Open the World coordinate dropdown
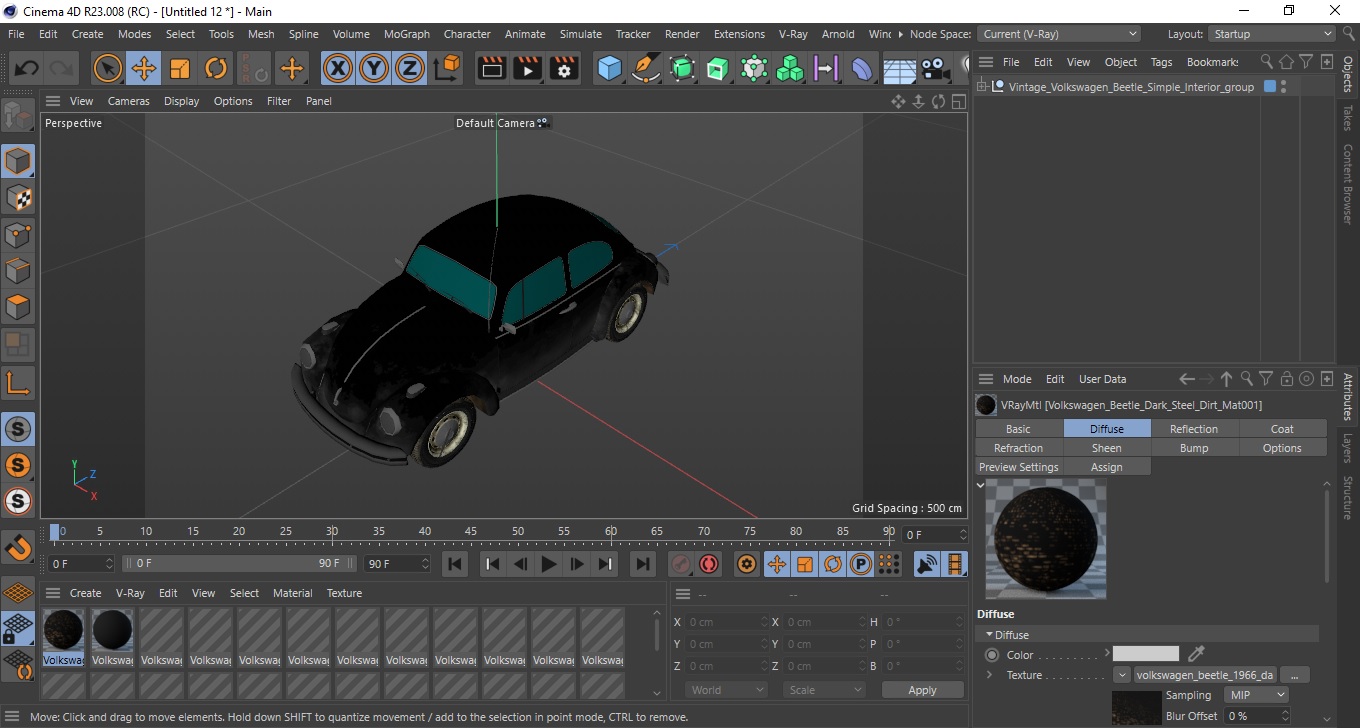Screen dimensions: 1360x728 click(x=727, y=690)
